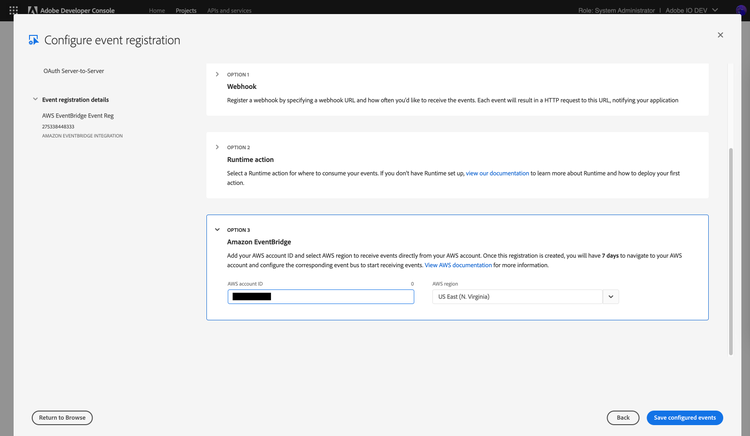The image size is (750, 436).
Task: Select AWS EventBridge Event Reg entry
Action: tap(78, 116)
